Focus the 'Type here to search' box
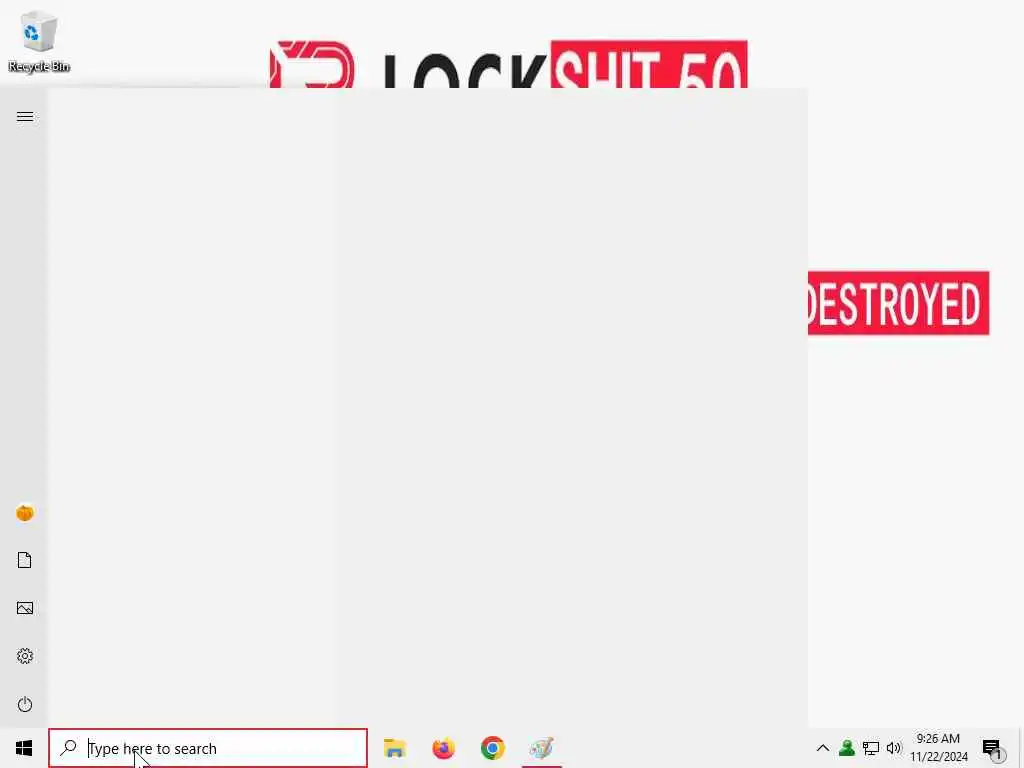 tap(208, 748)
